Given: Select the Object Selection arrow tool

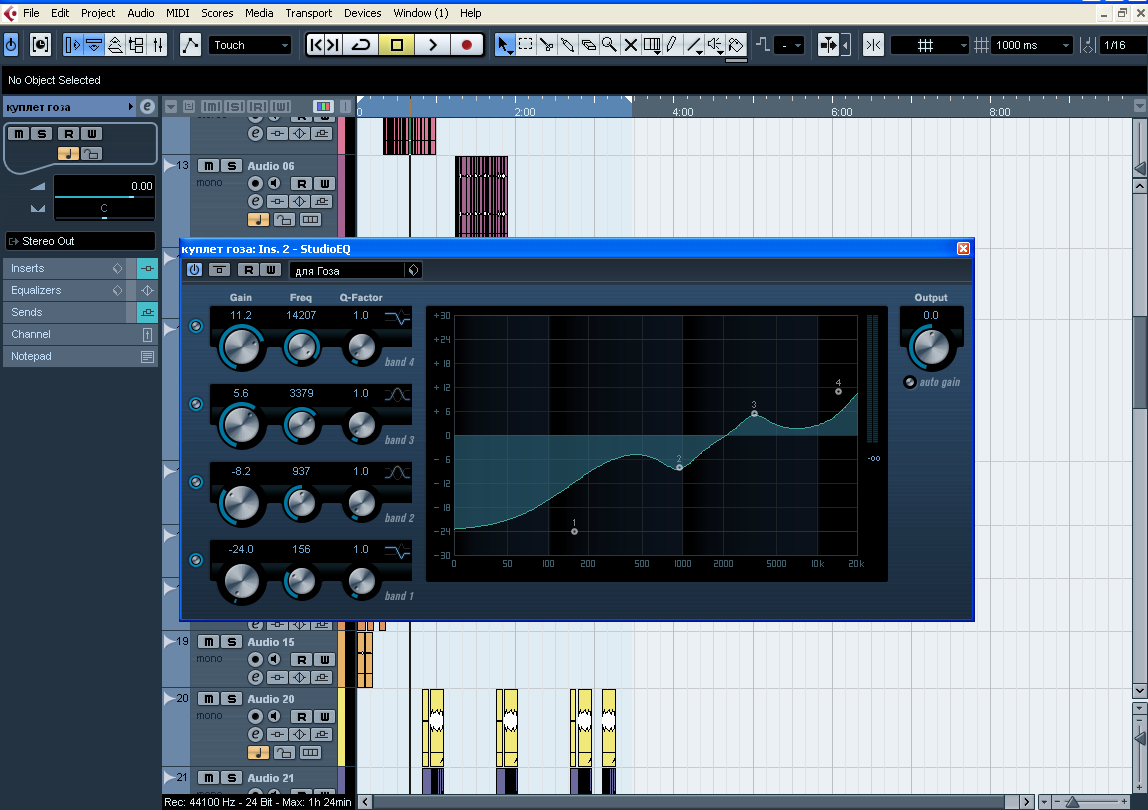Looking at the screenshot, I should tap(504, 45).
